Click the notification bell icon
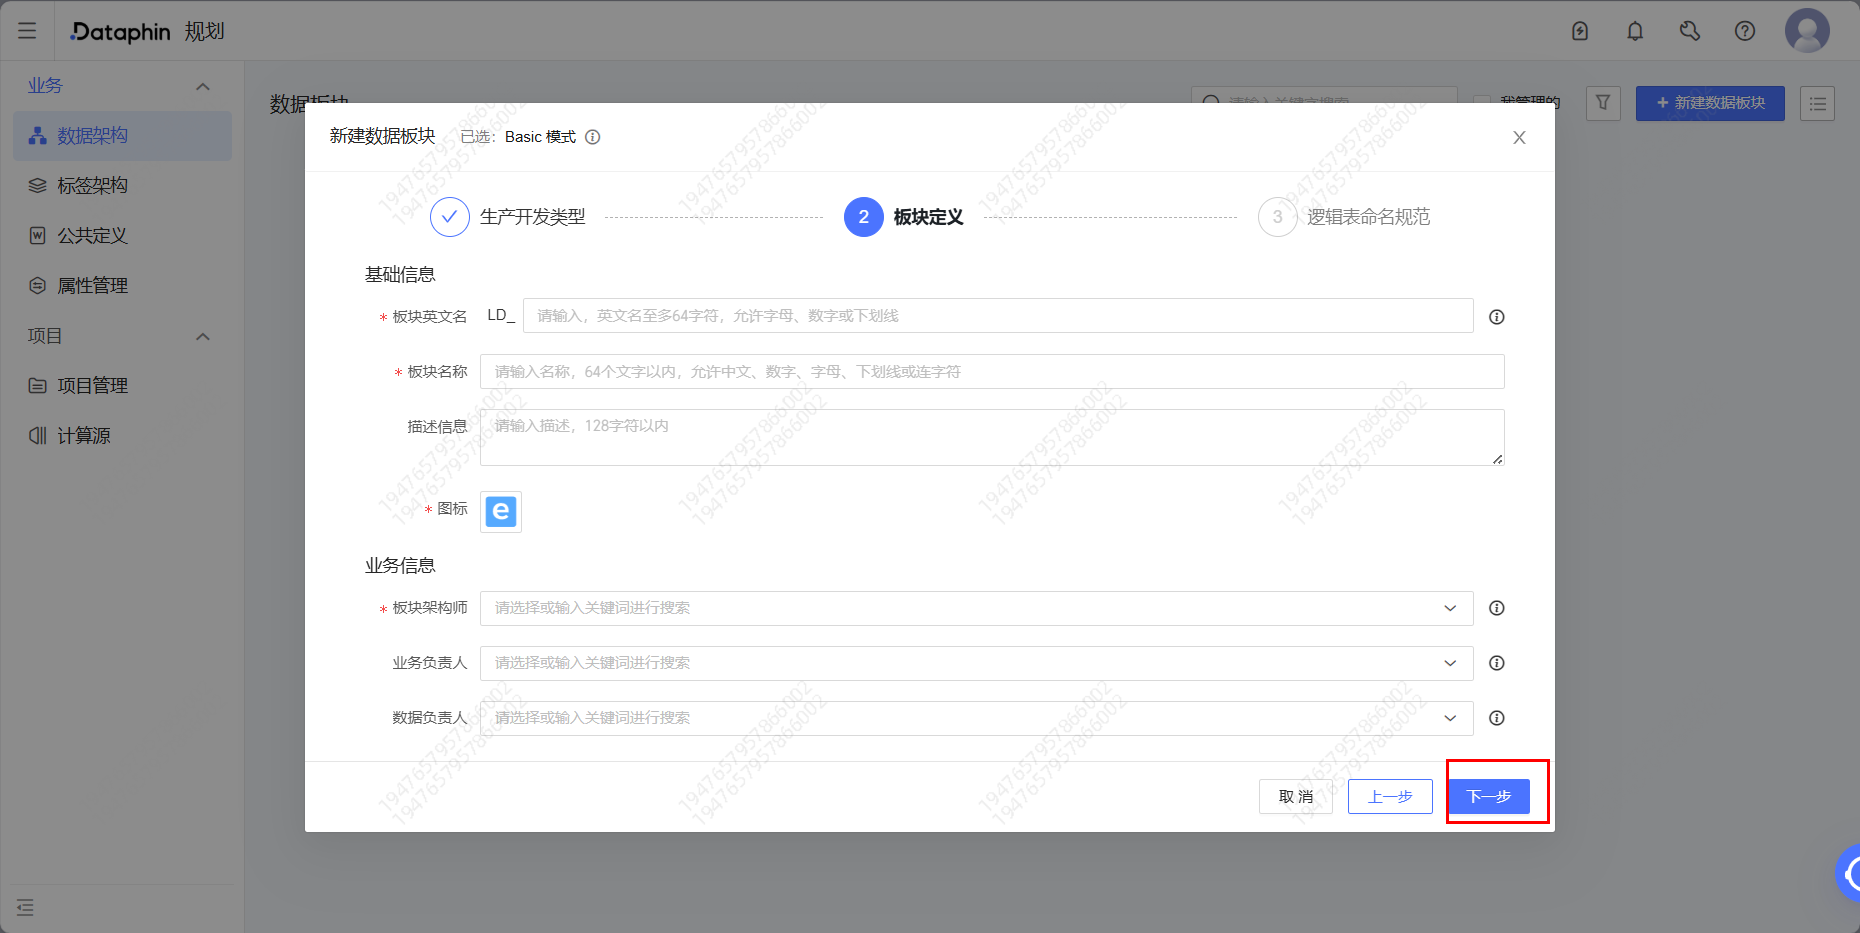Image resolution: width=1860 pixels, height=933 pixels. pos(1635,30)
